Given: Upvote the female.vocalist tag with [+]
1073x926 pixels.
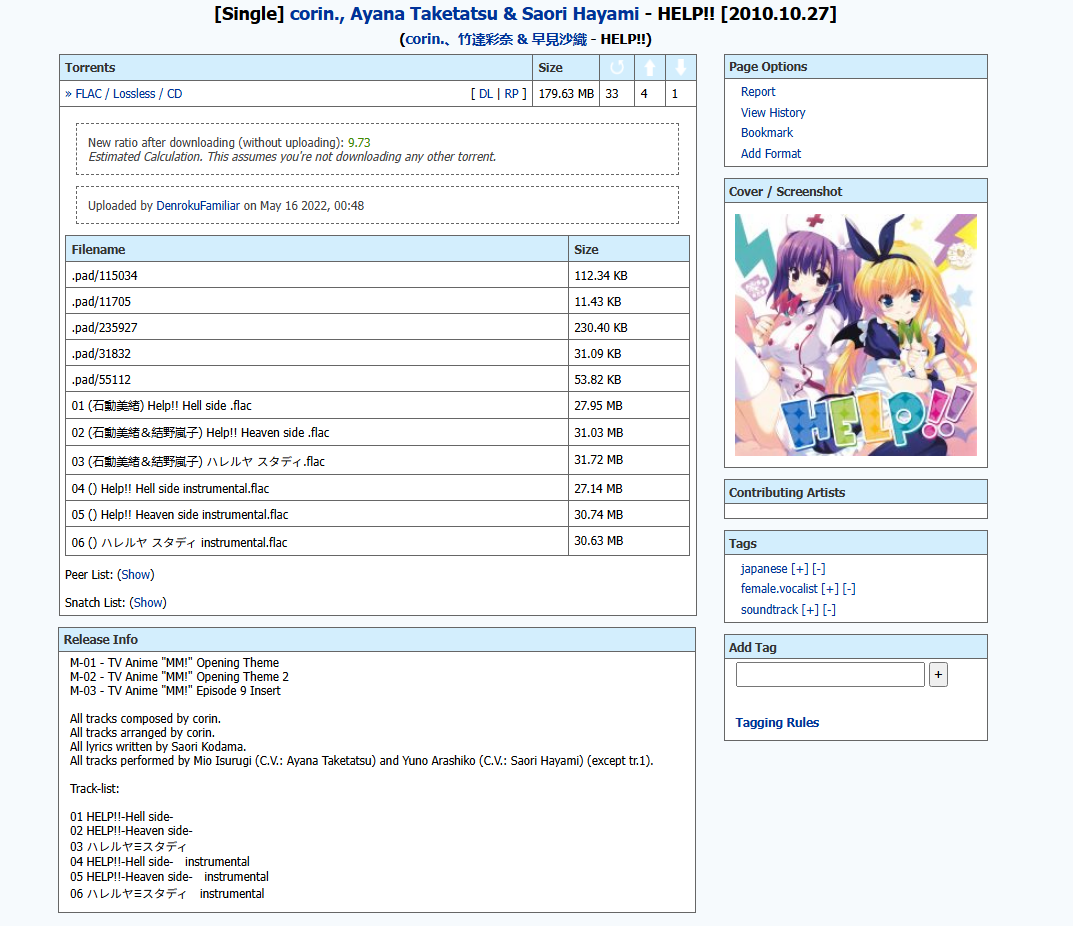Looking at the screenshot, I should coord(829,589).
